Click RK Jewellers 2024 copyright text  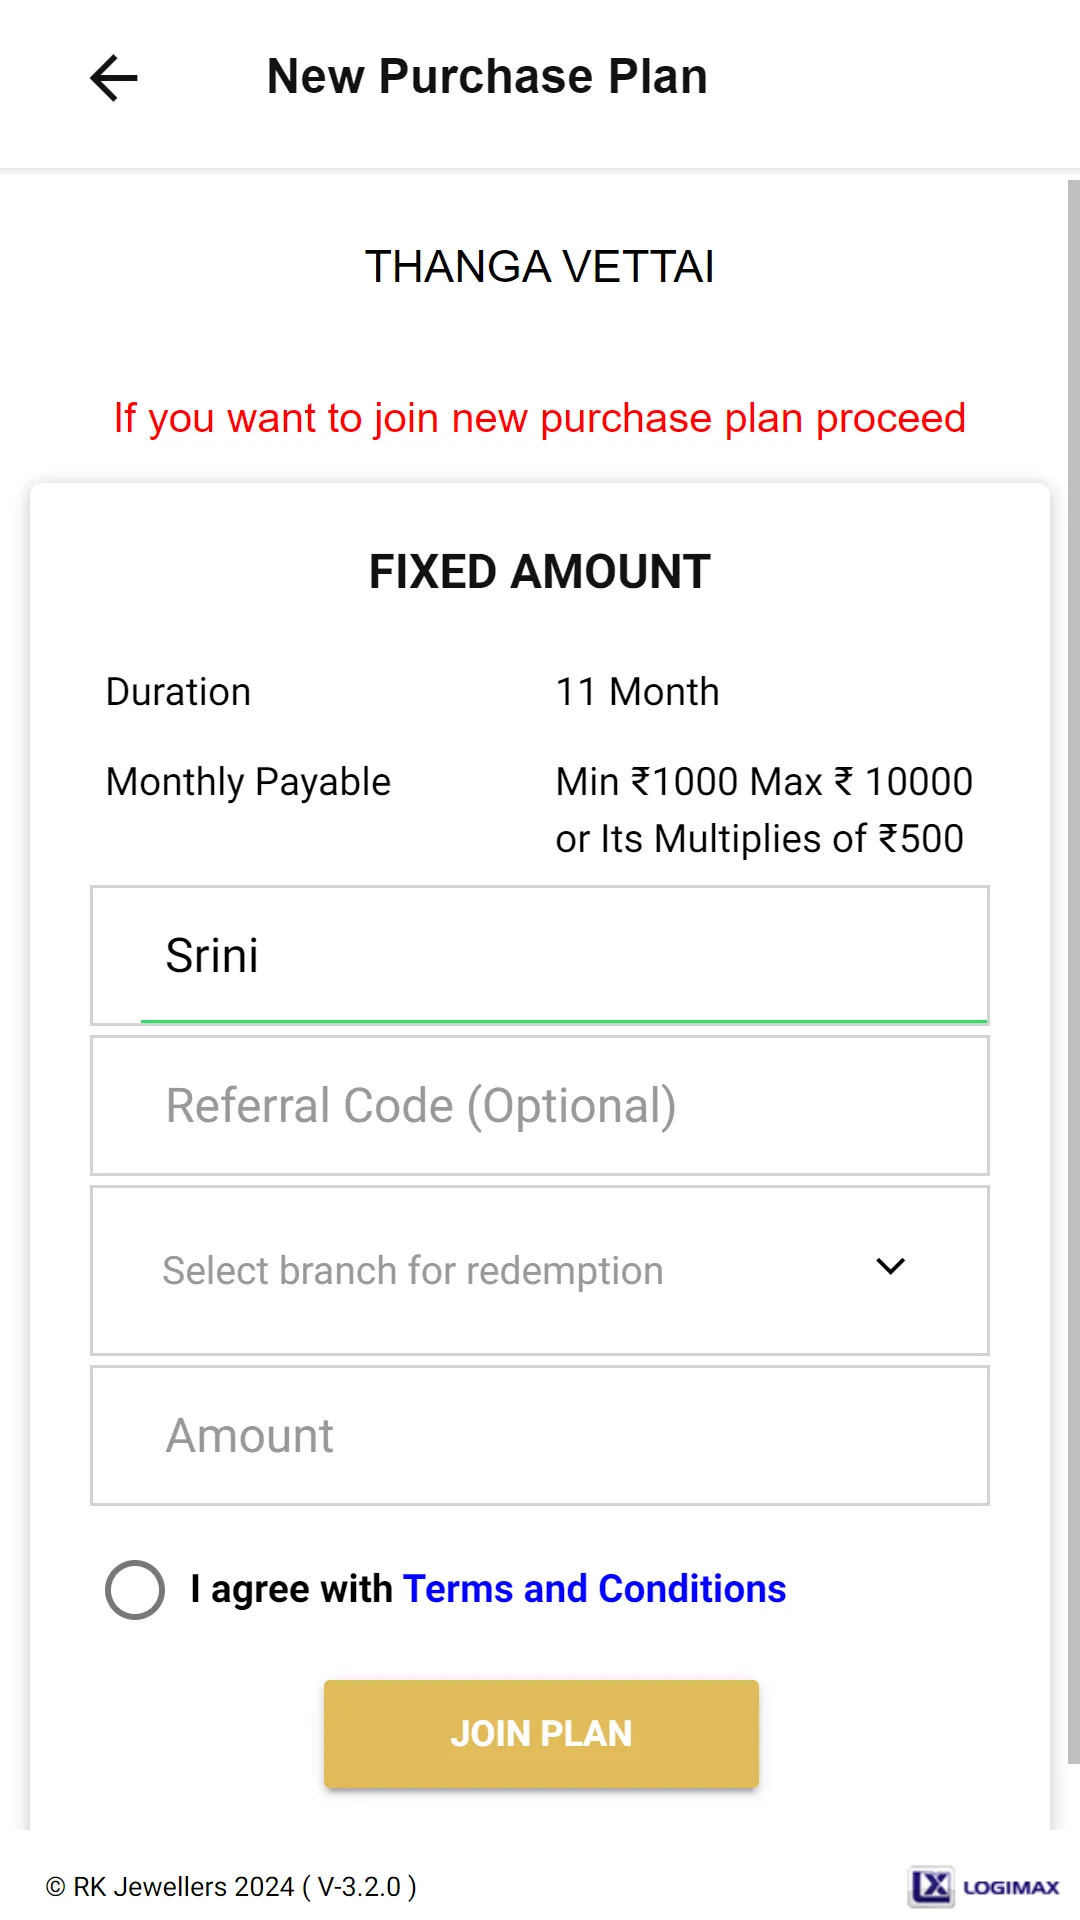tap(231, 1887)
